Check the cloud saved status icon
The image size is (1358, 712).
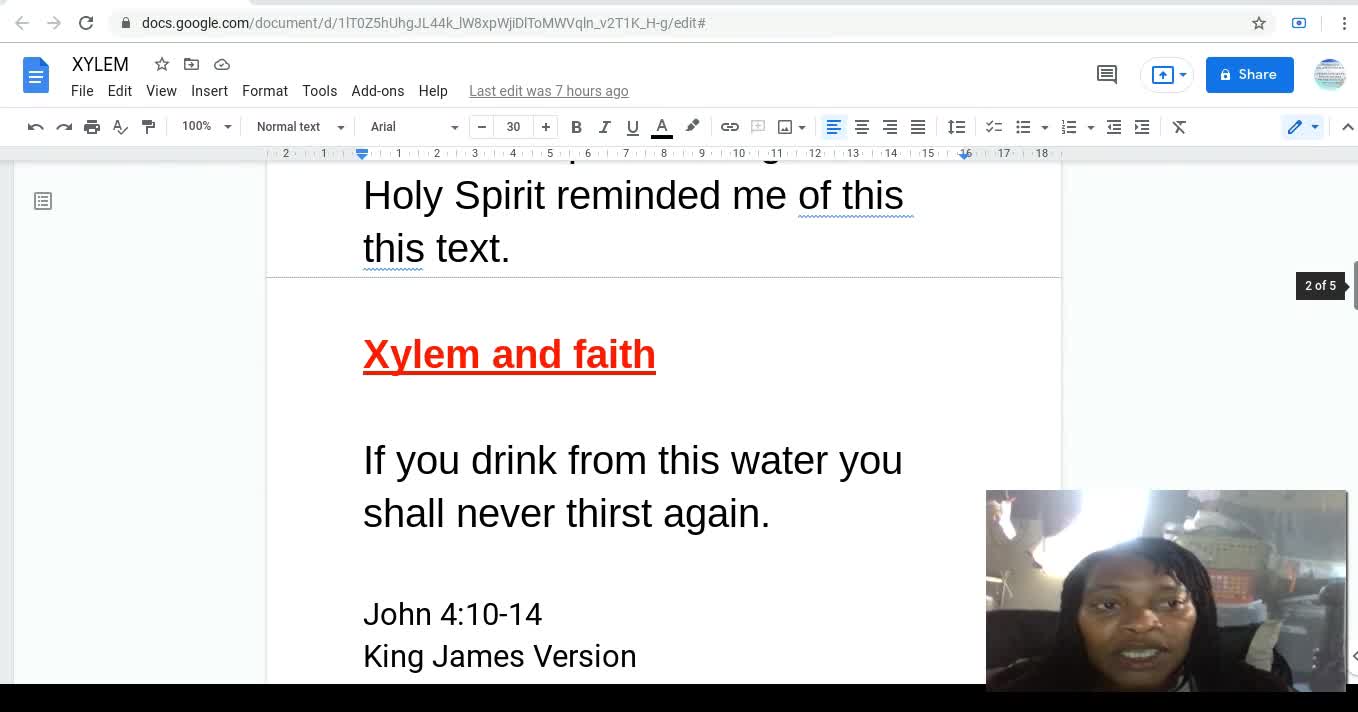coord(222,64)
